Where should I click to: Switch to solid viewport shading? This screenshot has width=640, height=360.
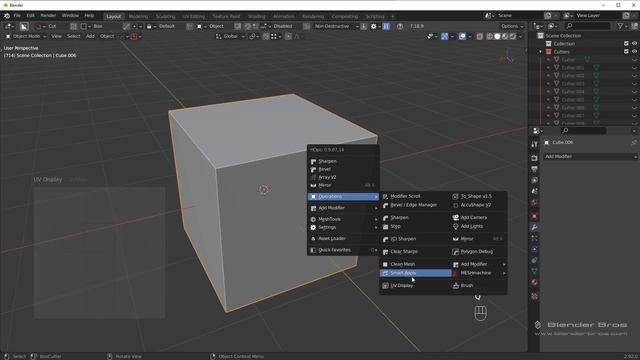coord(497,36)
